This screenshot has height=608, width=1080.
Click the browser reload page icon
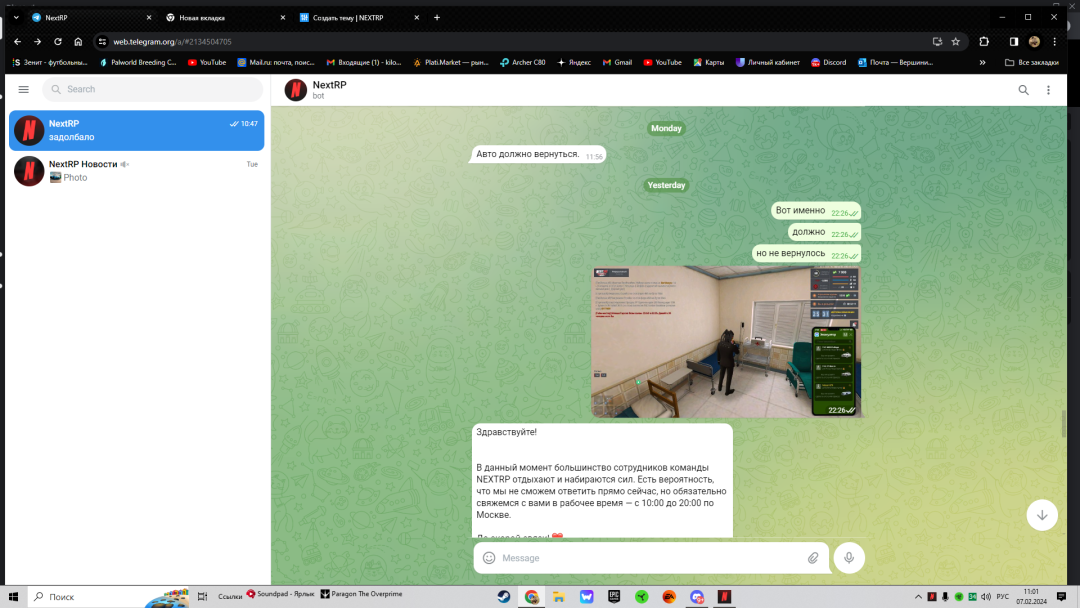tap(58, 42)
